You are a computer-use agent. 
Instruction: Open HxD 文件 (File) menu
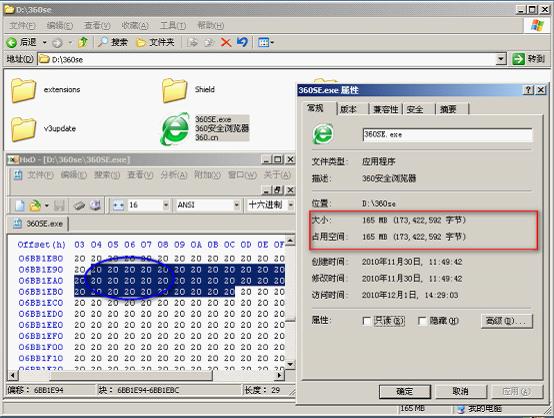[40, 175]
